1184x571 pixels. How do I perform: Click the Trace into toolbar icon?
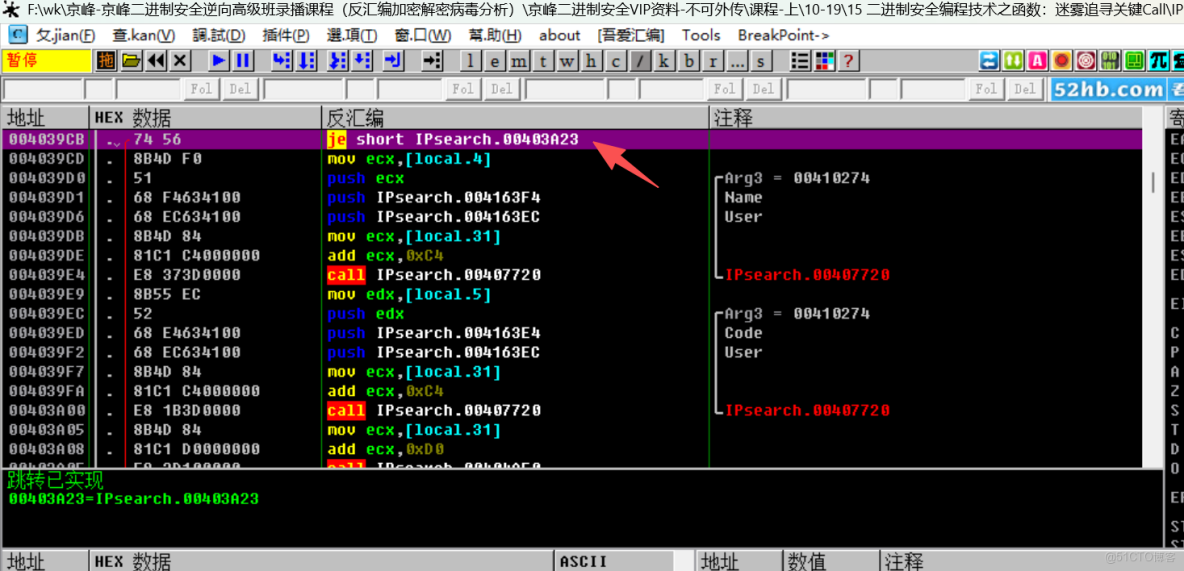[338, 61]
